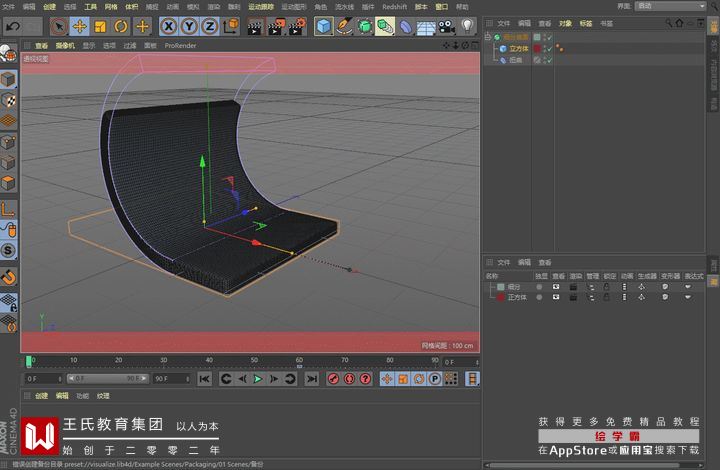The width and height of the screenshot is (720, 470).
Task: Open the 摄像机 viewport menu
Action: 65,45
